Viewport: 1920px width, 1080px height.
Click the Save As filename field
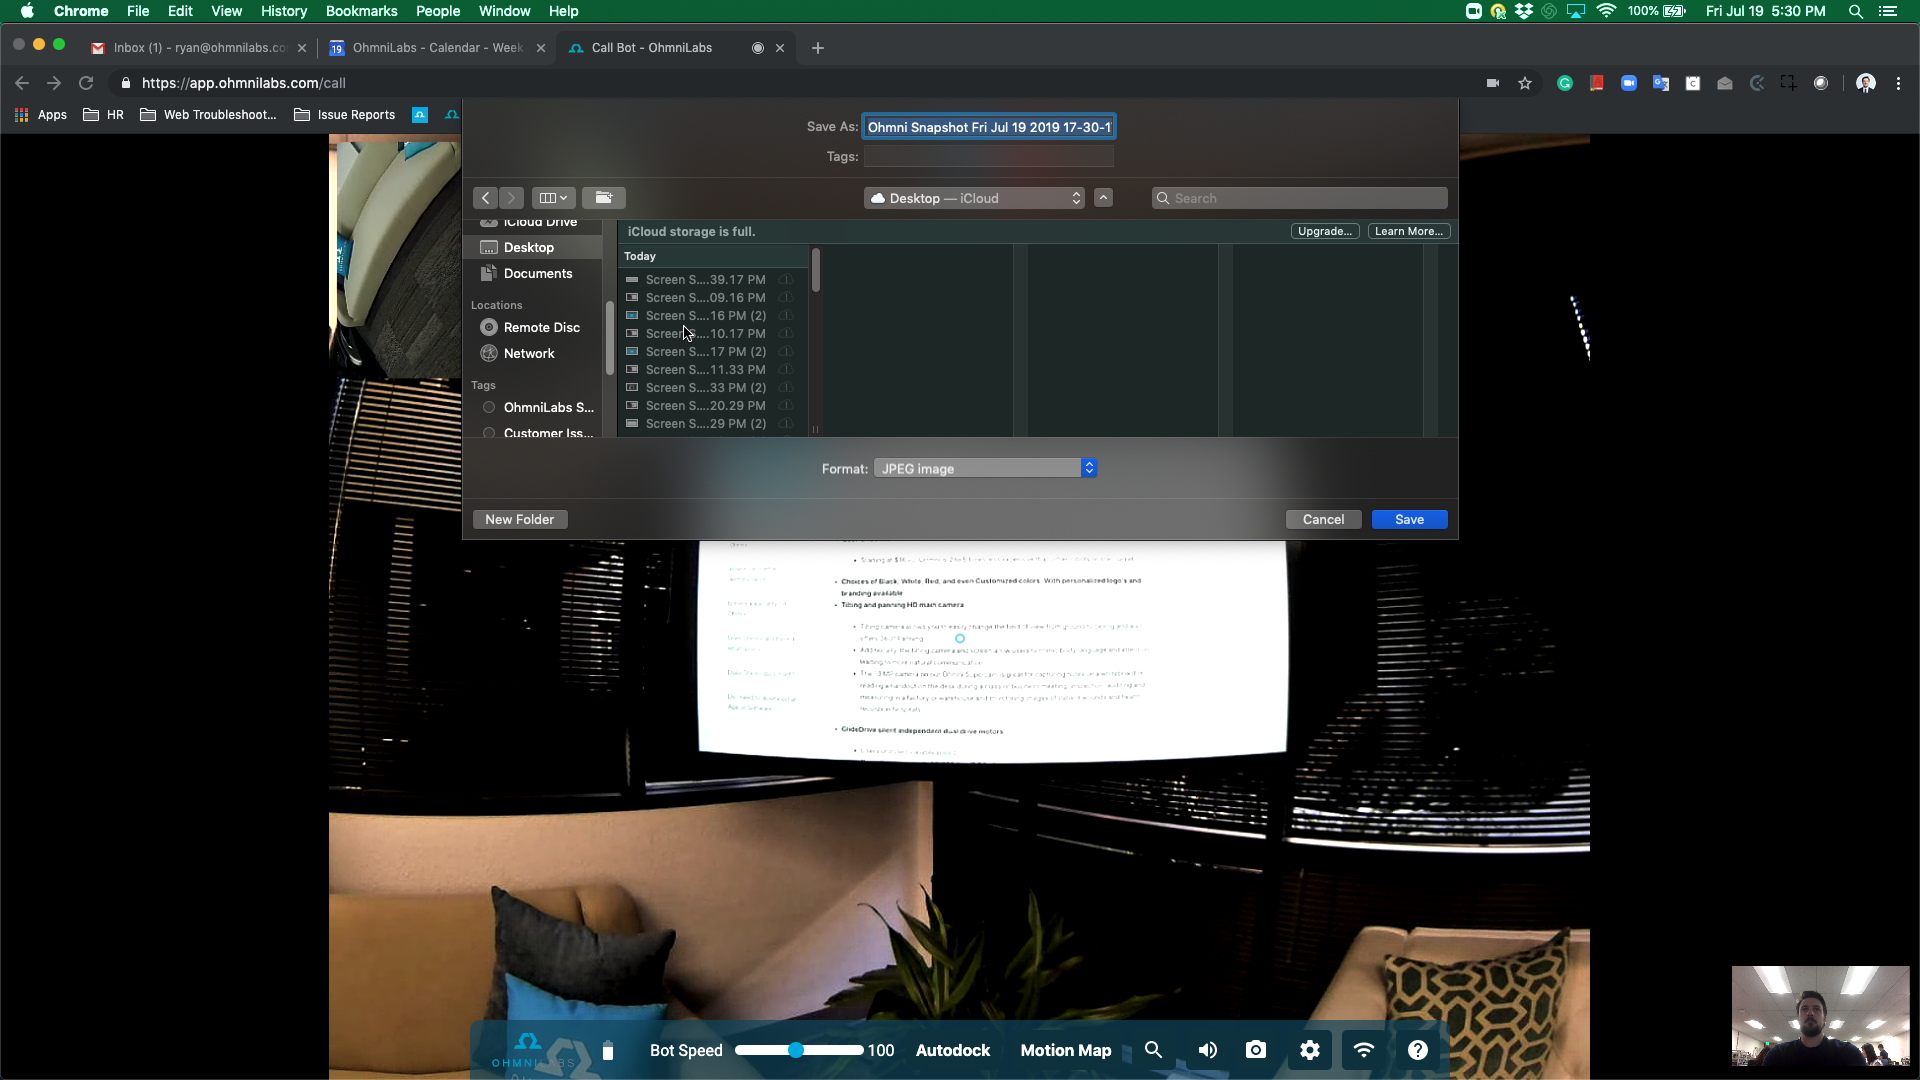pyautogui.click(x=988, y=127)
